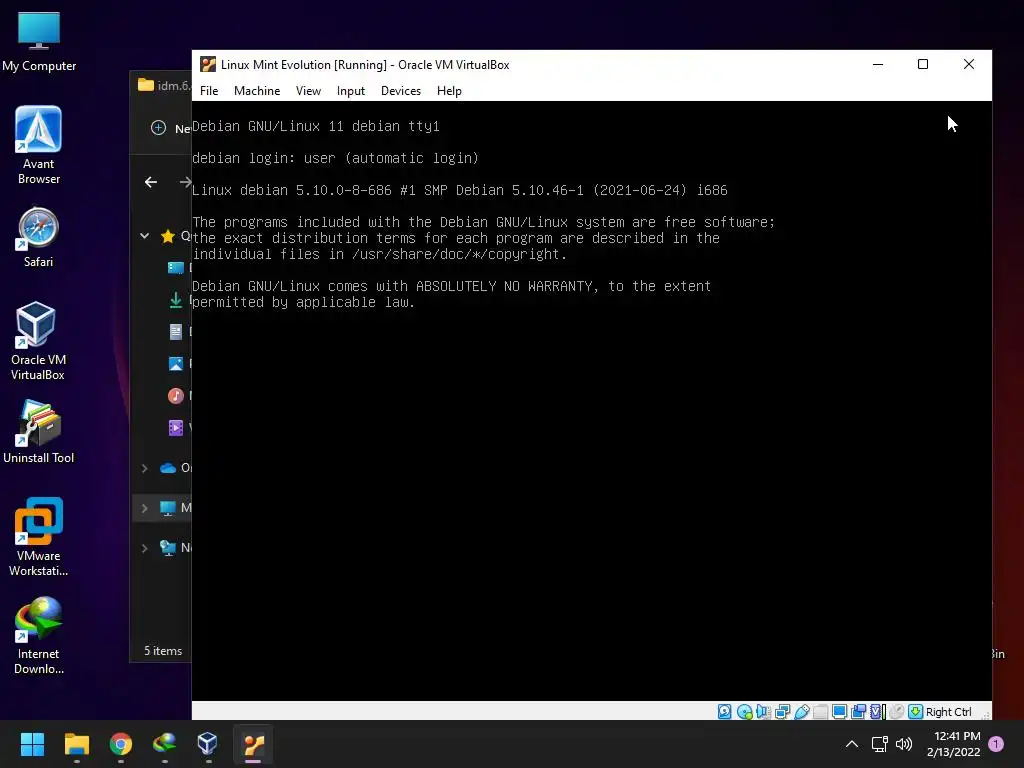Screen dimensions: 1024x768
Task: Open the Devices menu
Action: pos(401,91)
